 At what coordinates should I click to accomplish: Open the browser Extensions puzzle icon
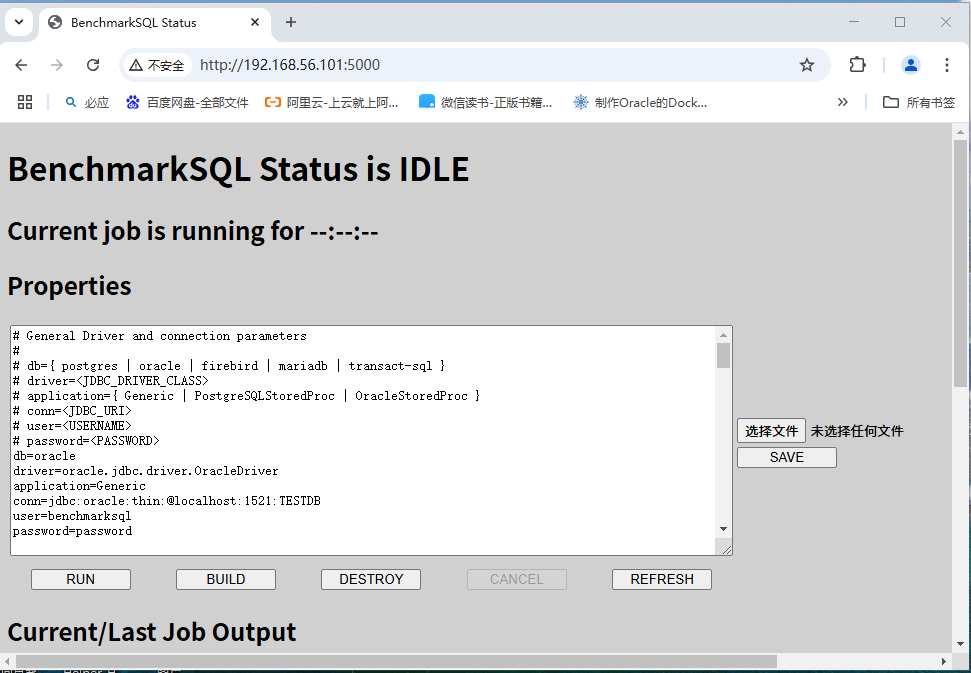coord(857,64)
